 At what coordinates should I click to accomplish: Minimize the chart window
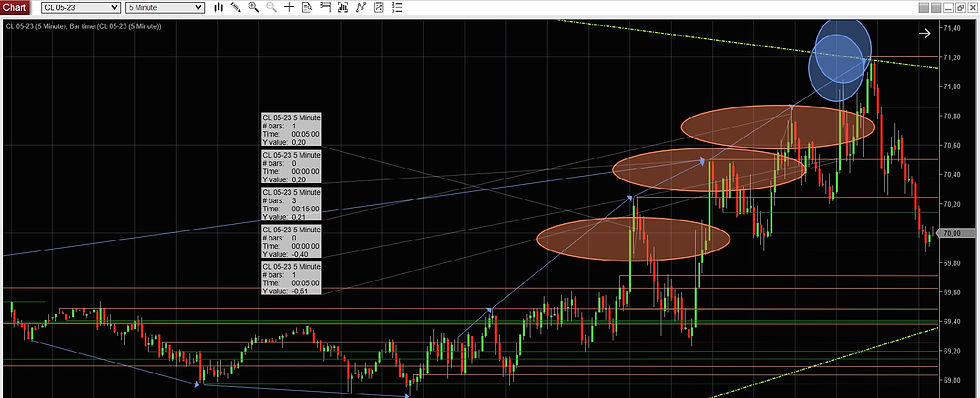coord(949,7)
